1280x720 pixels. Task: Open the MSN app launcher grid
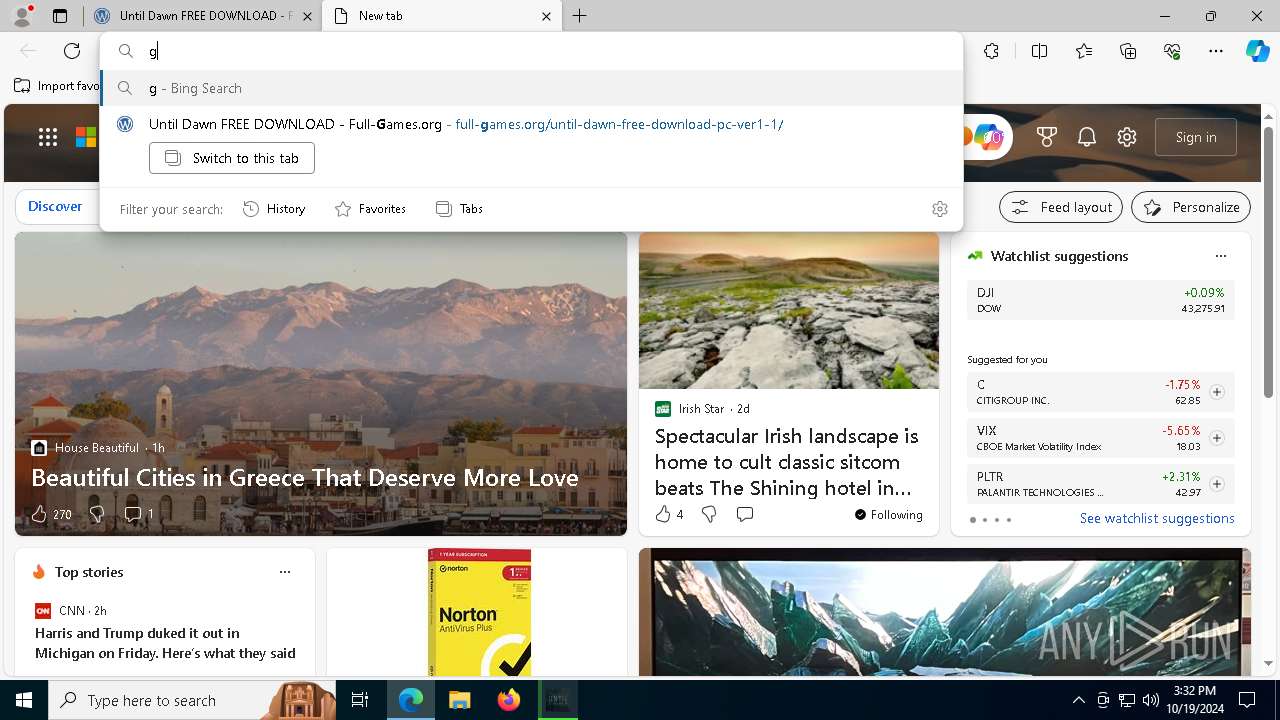point(48,137)
